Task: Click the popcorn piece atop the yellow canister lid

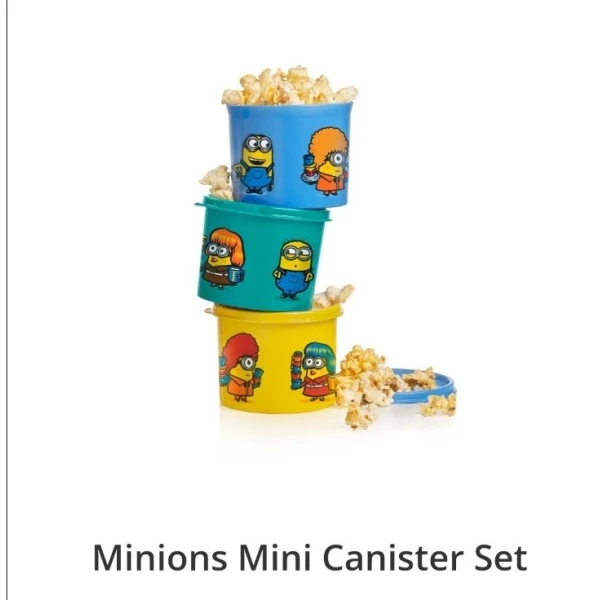Action: [x=334, y=295]
